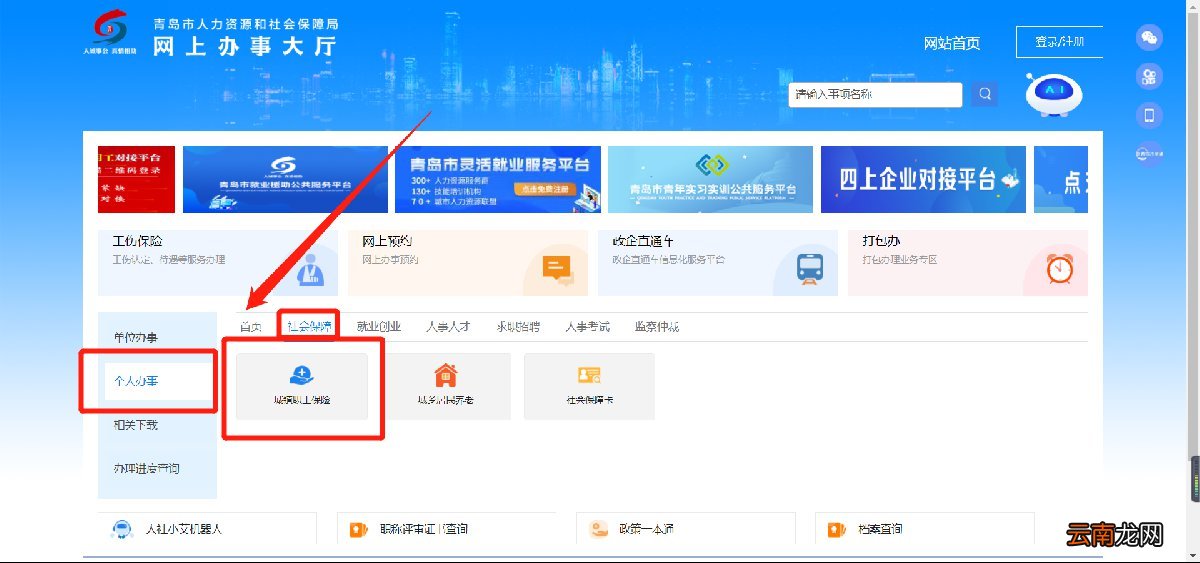Click the 网上办事大厅 title text
1200x563 pixels.
(x=245, y=46)
